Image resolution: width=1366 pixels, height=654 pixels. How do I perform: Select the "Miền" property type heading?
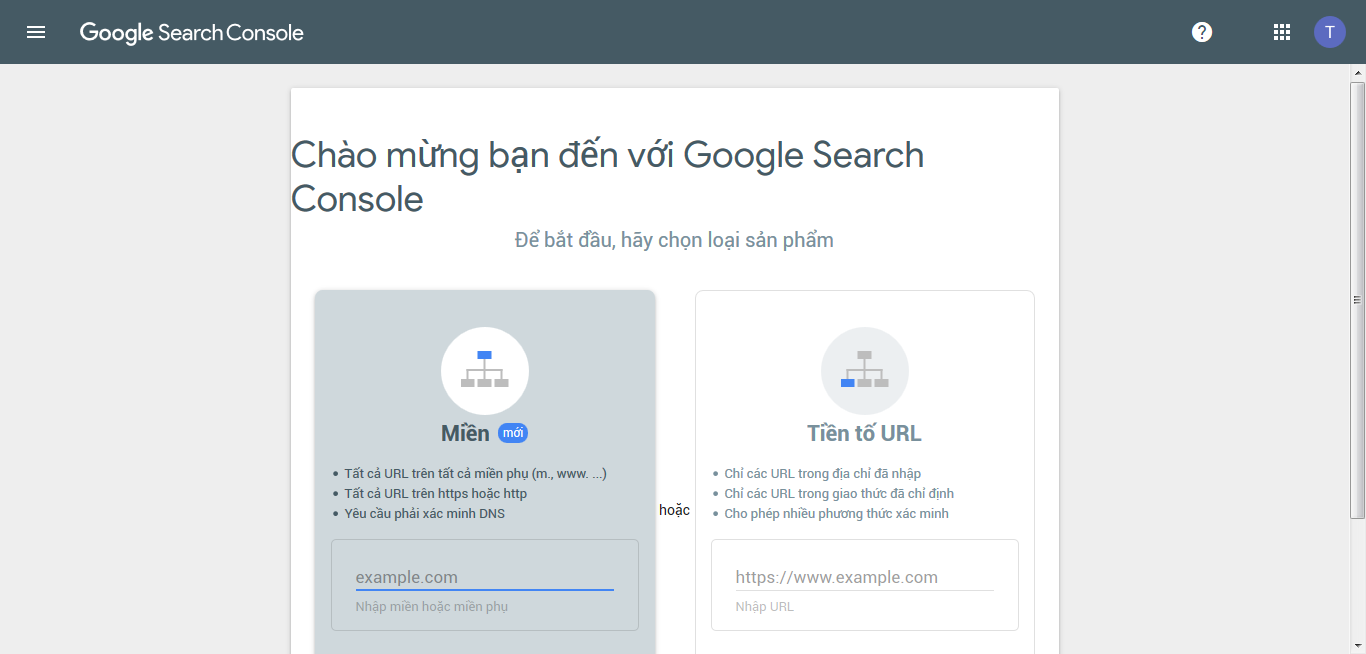pos(465,433)
